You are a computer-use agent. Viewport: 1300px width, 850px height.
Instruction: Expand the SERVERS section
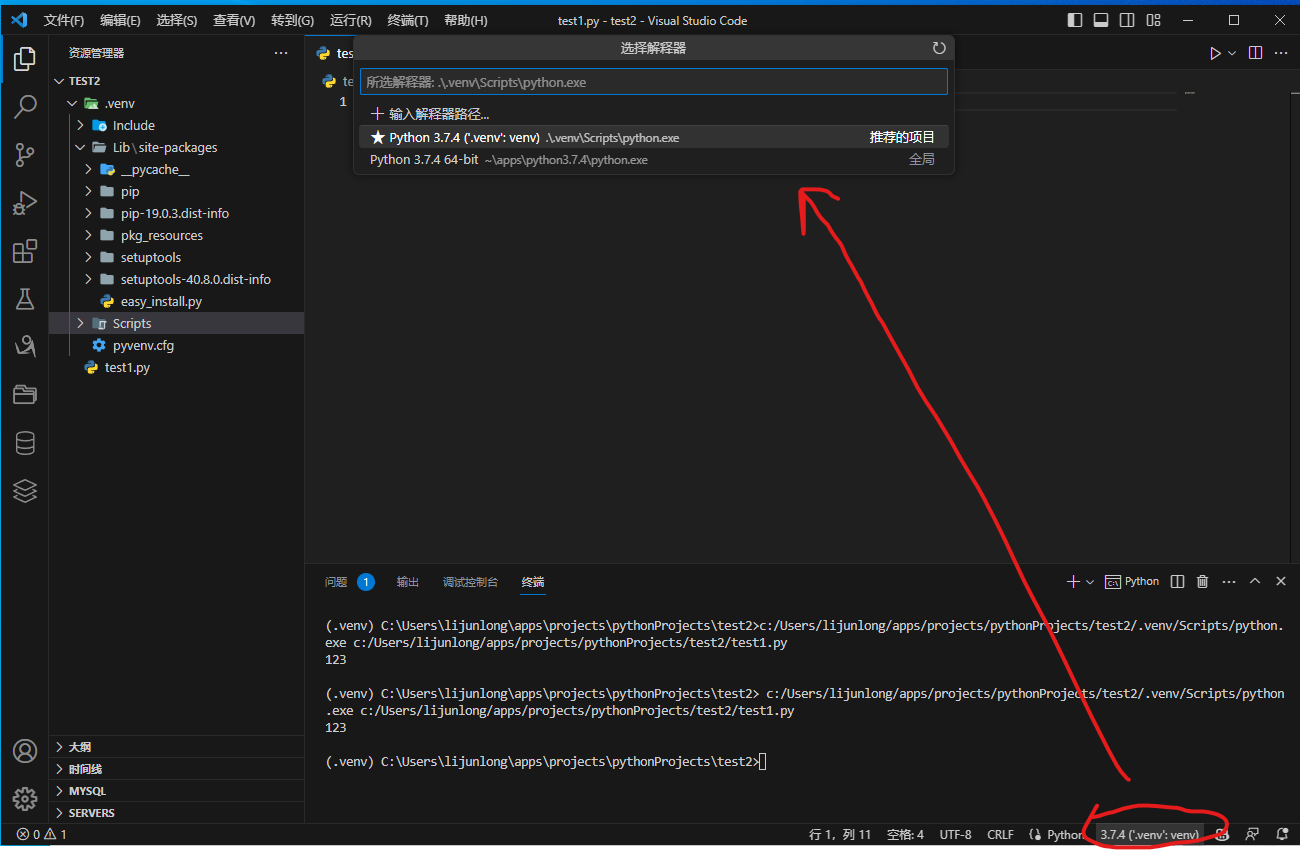pyautogui.click(x=176, y=813)
